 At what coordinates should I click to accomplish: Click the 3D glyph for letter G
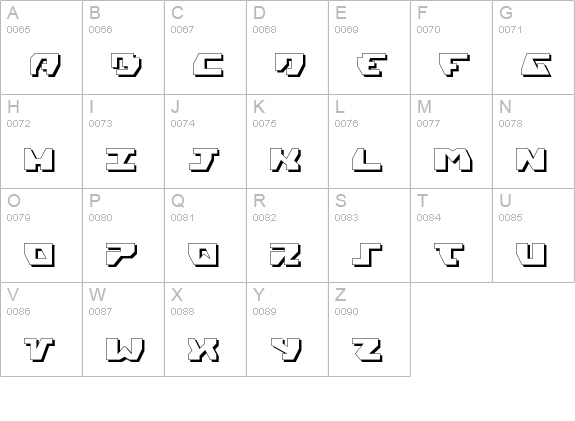click(536, 65)
